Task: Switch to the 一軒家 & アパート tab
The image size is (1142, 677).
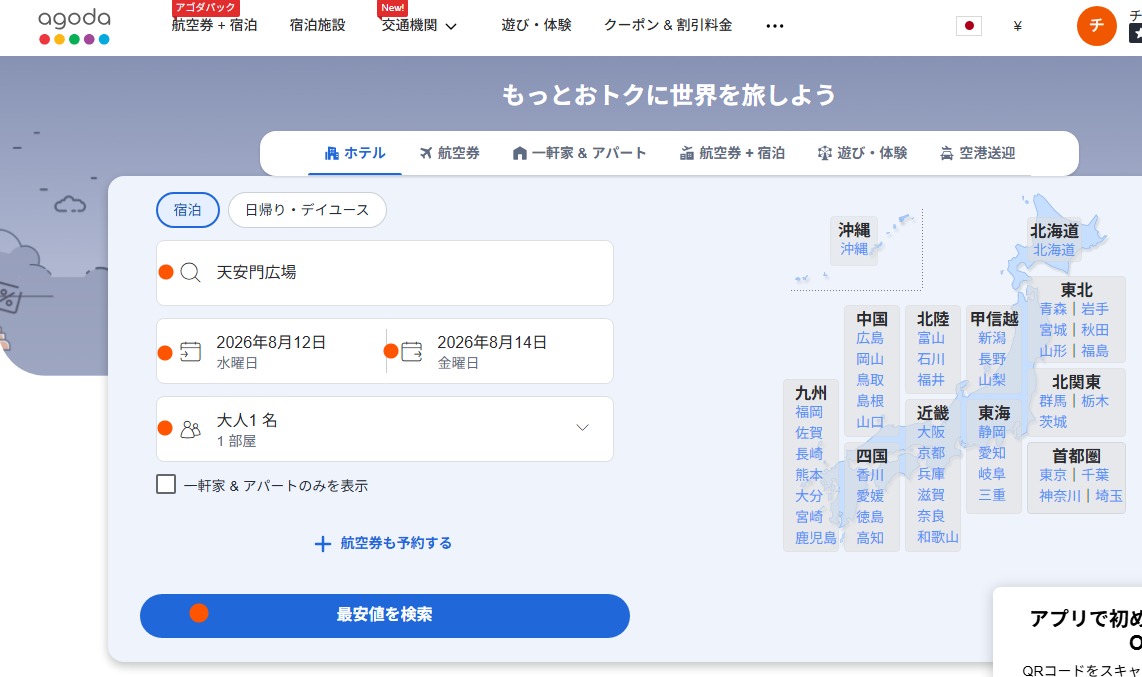Action: [x=579, y=153]
